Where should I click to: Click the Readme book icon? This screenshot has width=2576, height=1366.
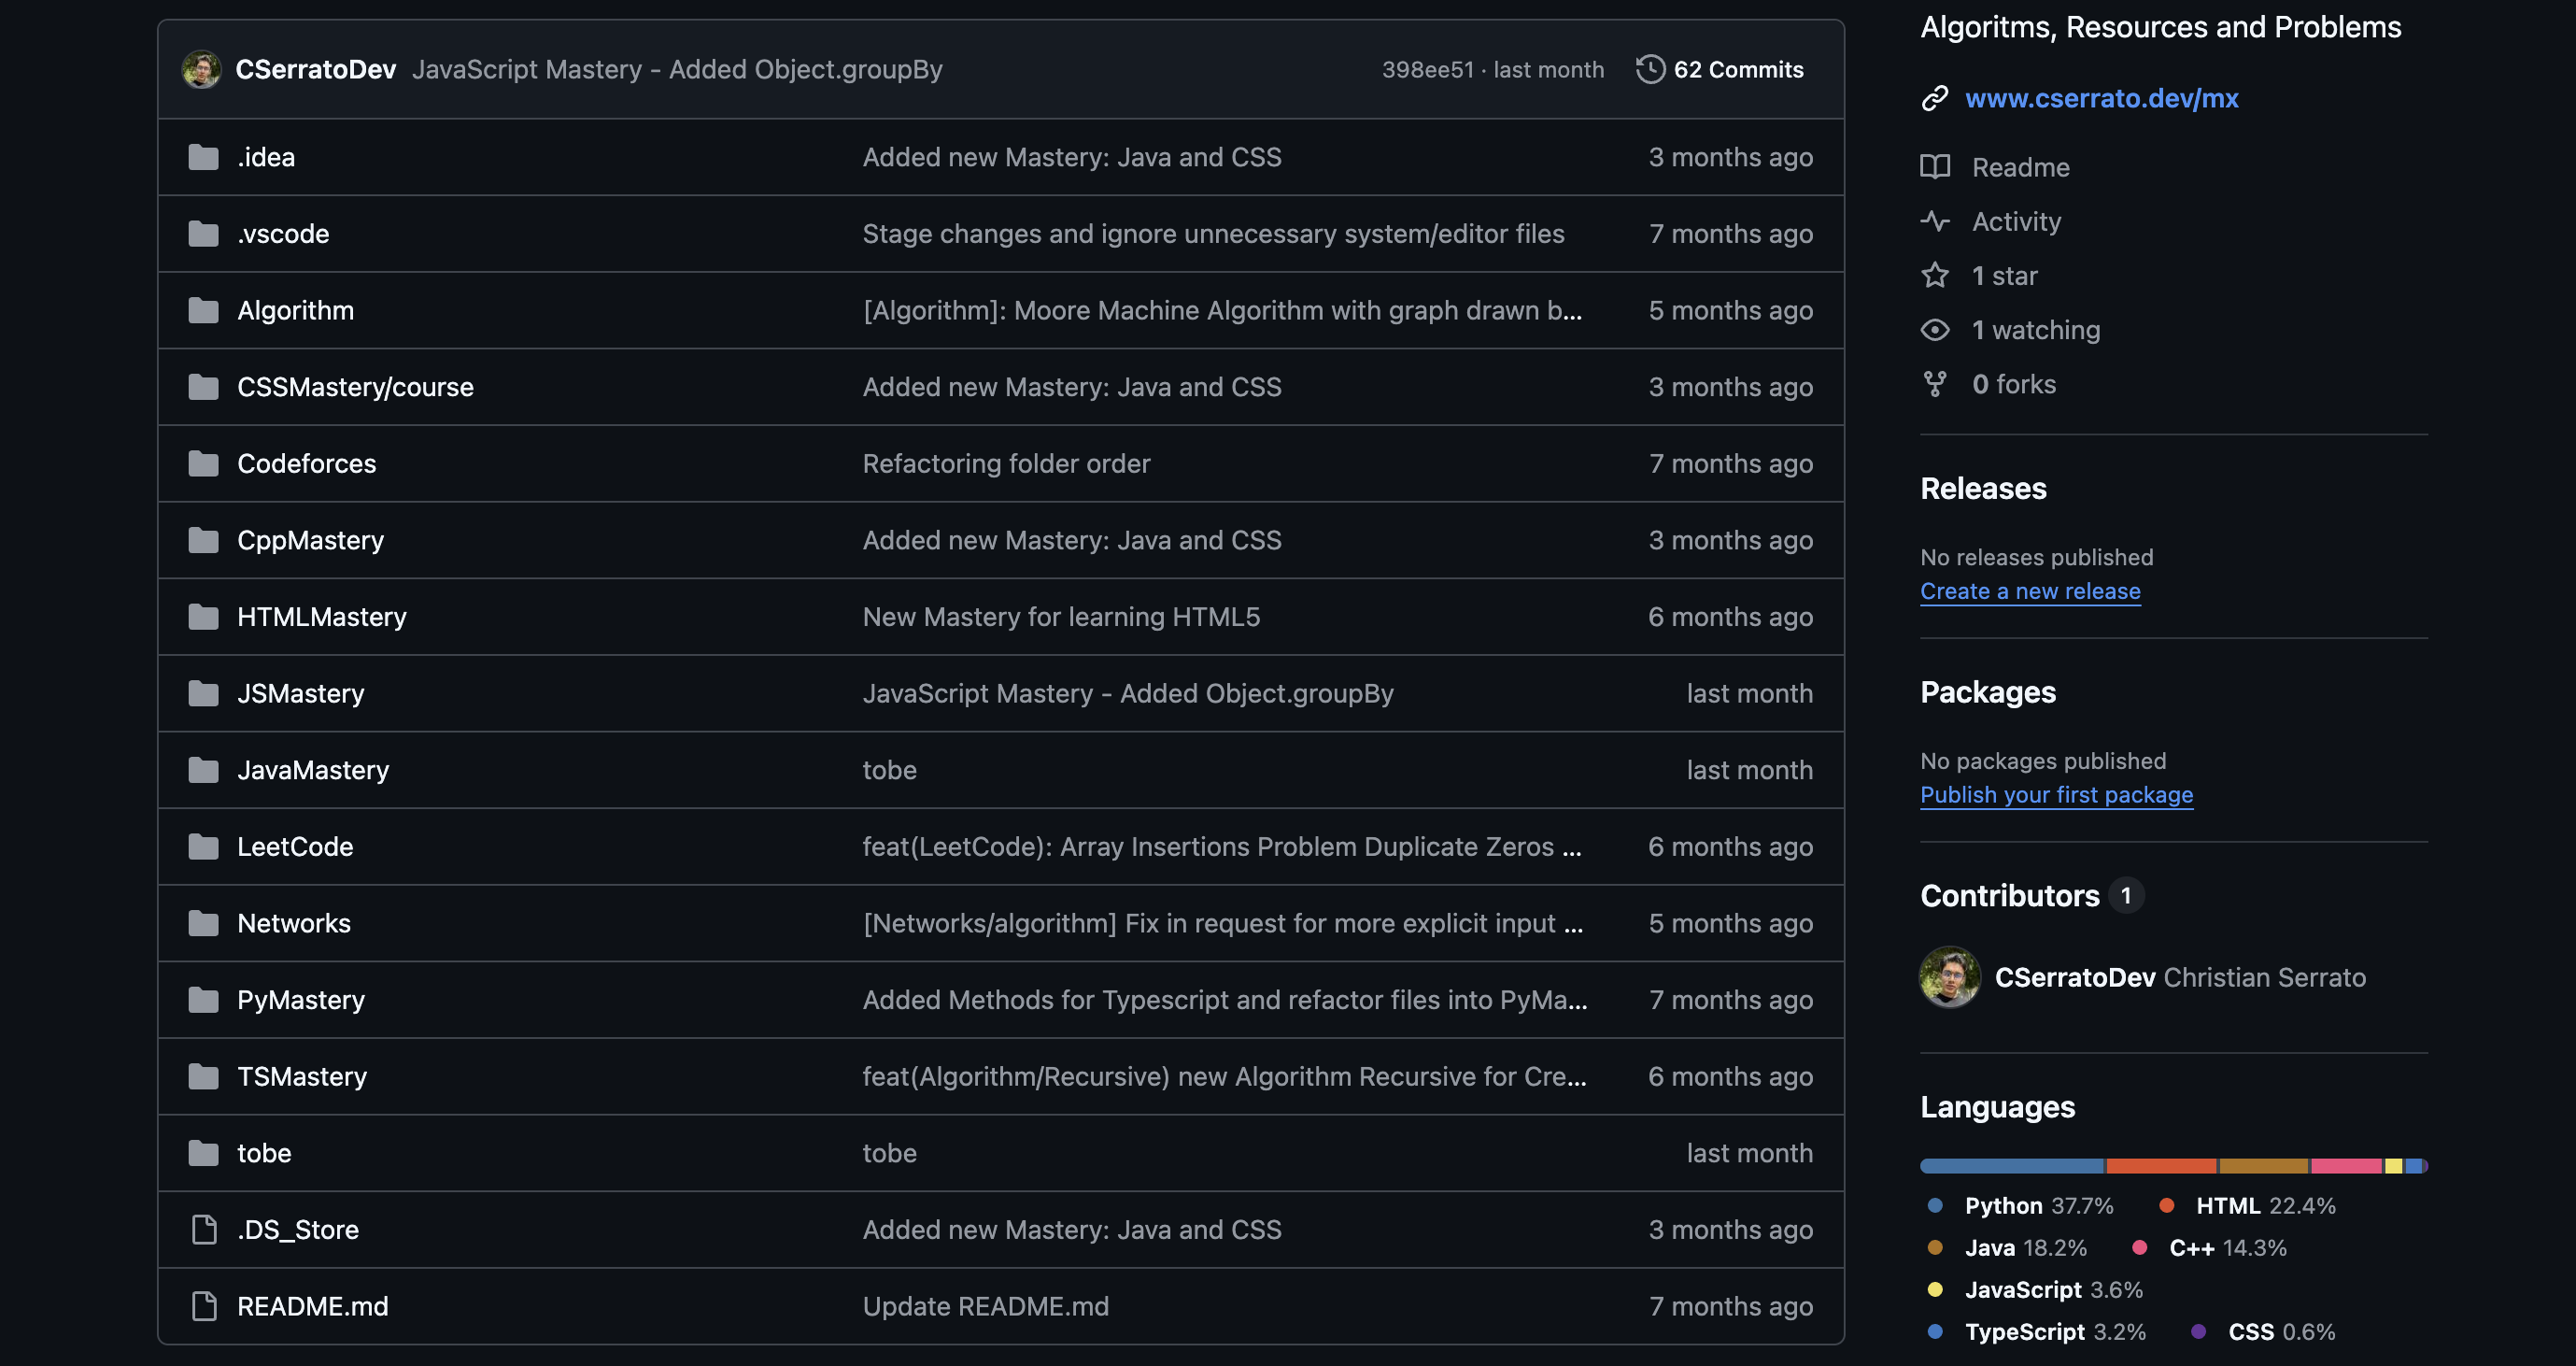coord(1935,167)
